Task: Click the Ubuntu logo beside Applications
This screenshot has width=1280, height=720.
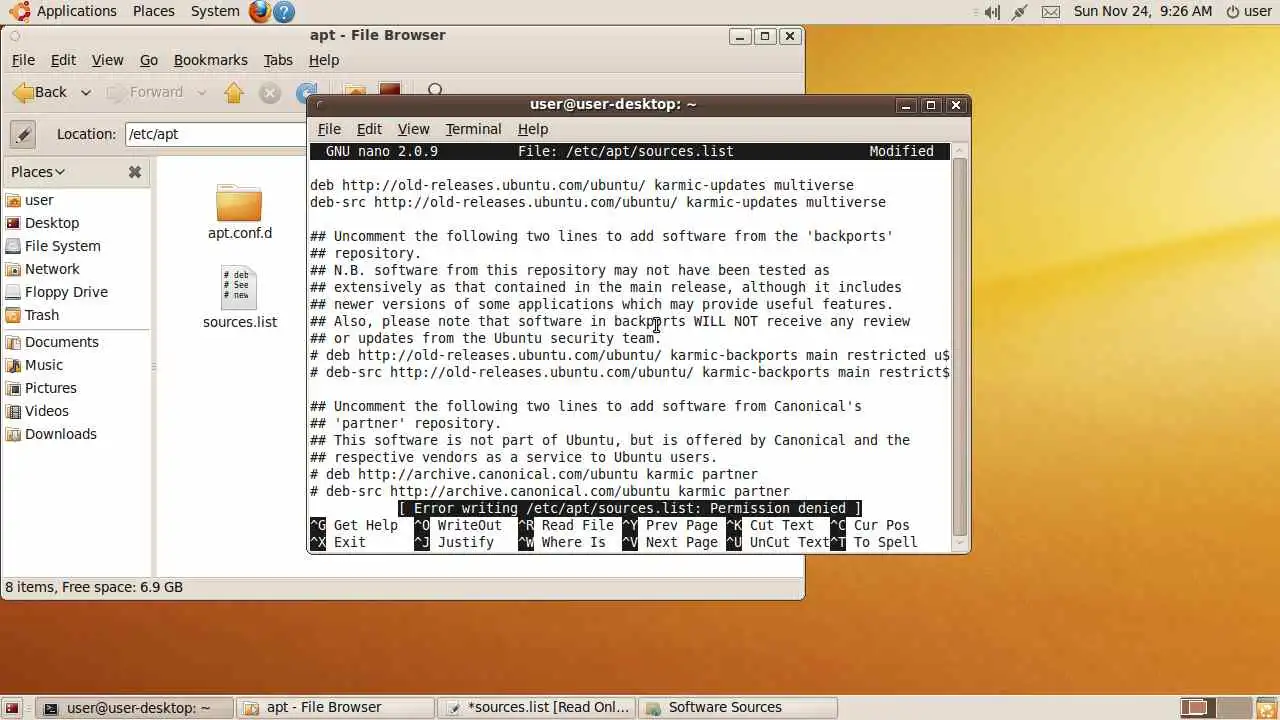Action: pos(20,11)
